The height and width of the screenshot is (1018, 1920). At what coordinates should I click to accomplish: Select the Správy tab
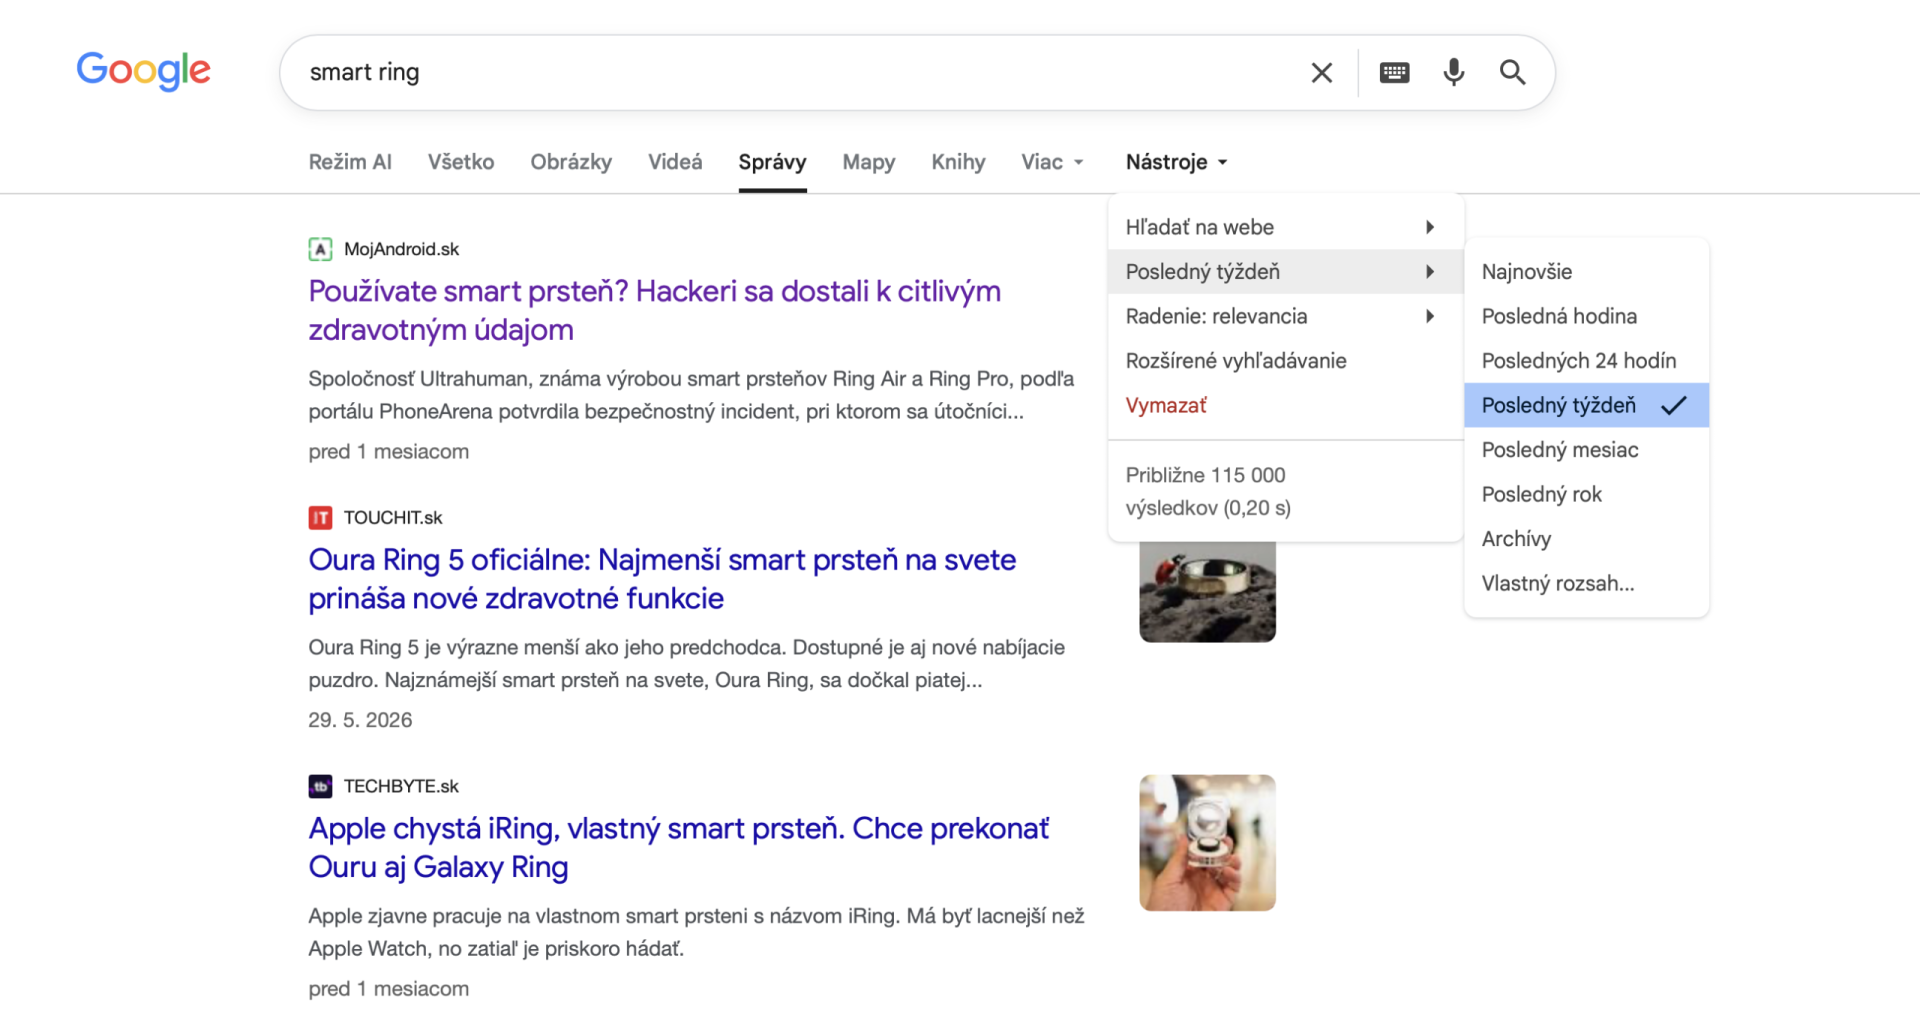772,162
